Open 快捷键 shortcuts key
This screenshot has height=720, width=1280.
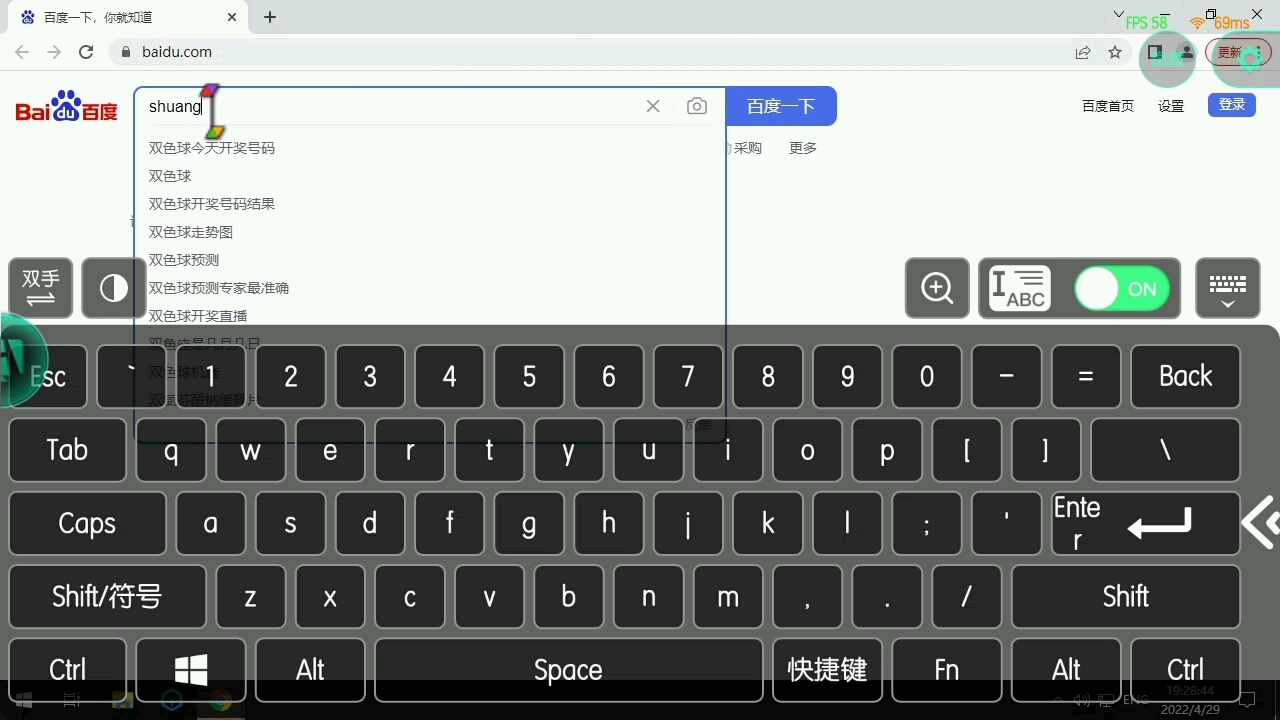click(827, 668)
